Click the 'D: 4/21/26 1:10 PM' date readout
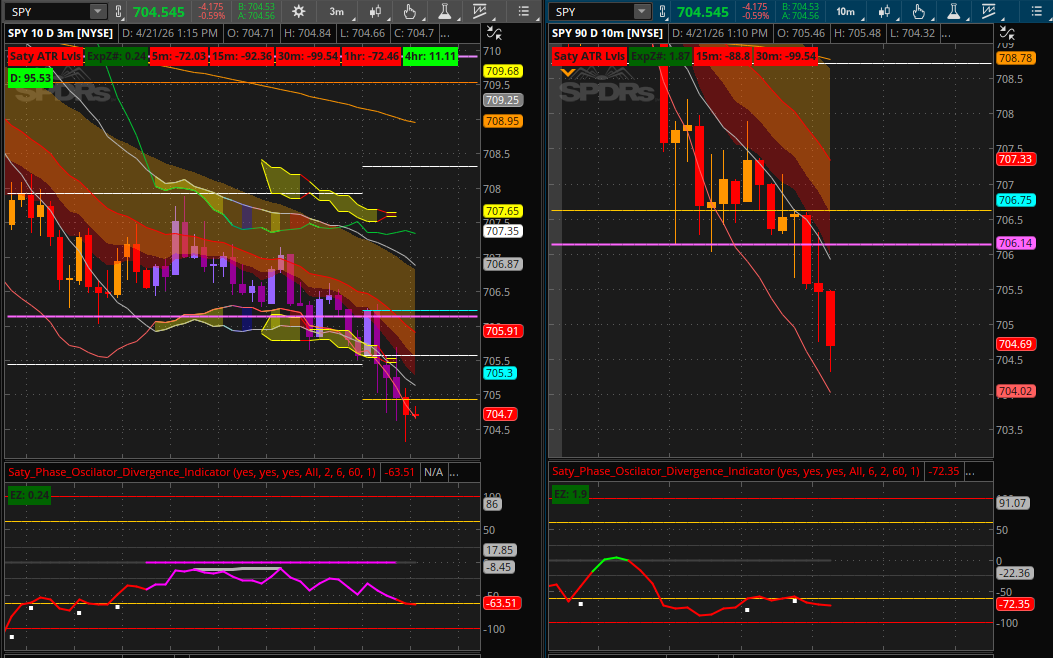Screen dimensions: 1053x658 click(x=720, y=33)
